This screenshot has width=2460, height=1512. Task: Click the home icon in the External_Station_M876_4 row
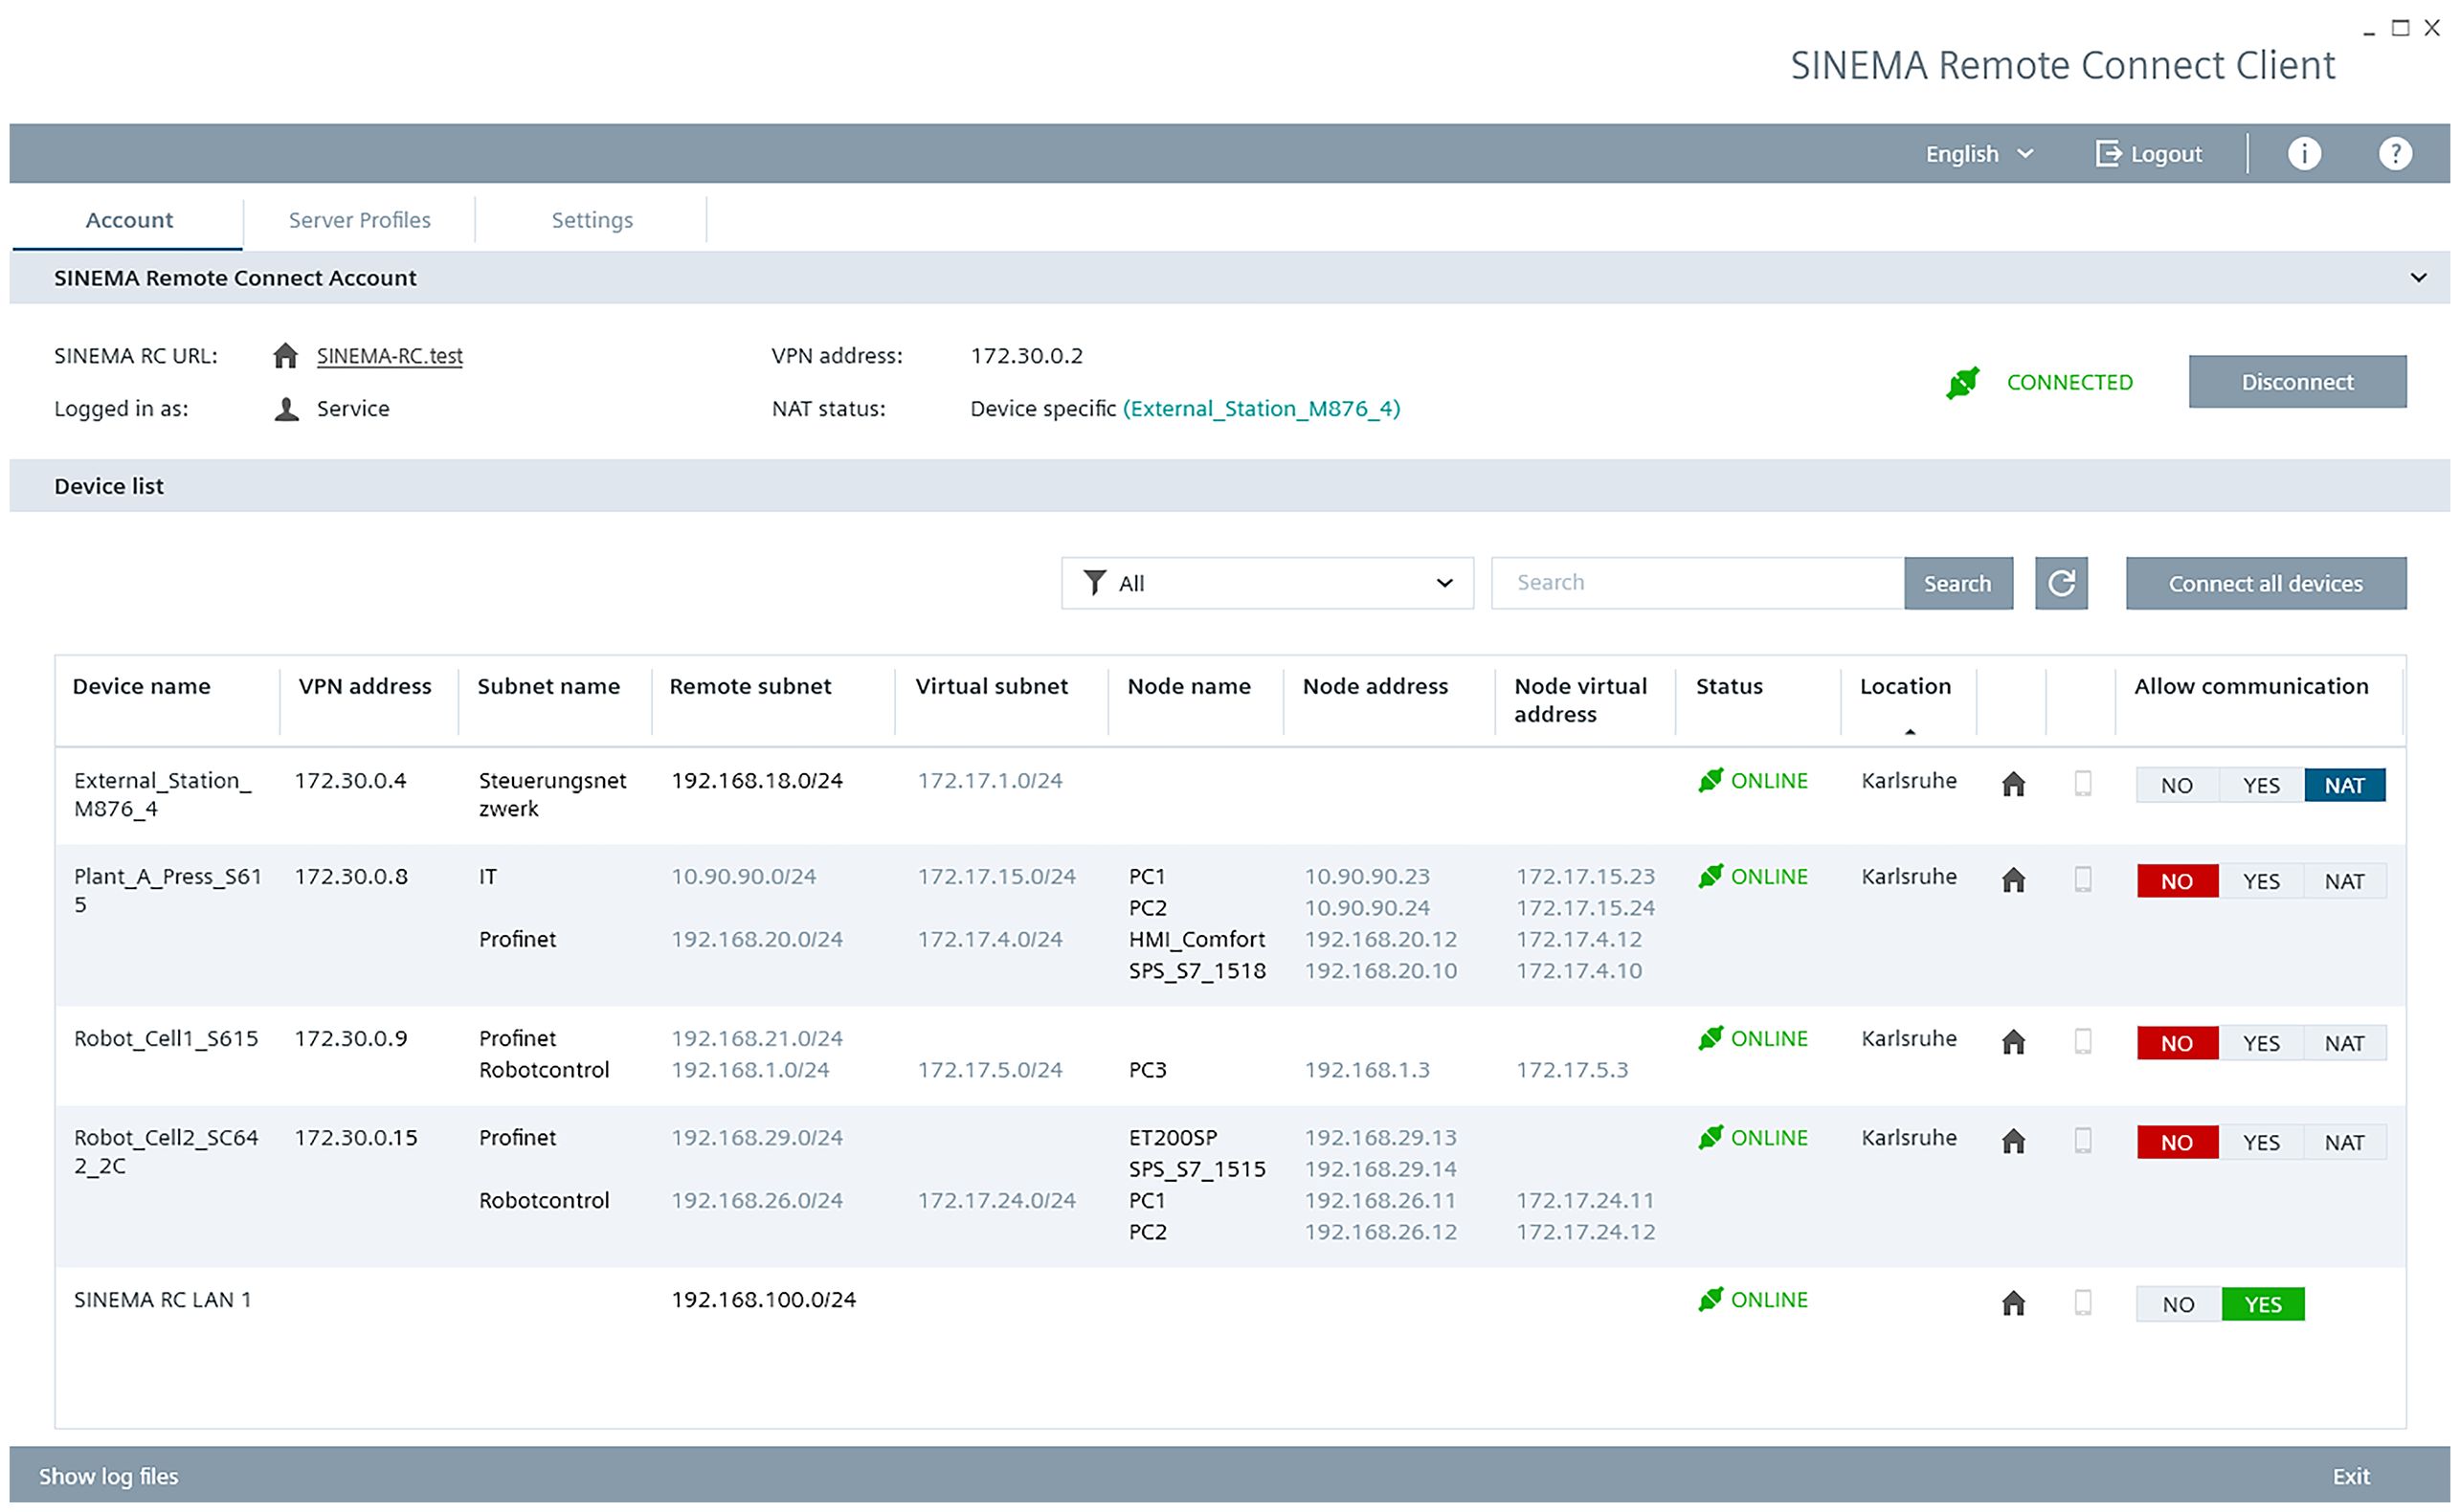point(2013,784)
